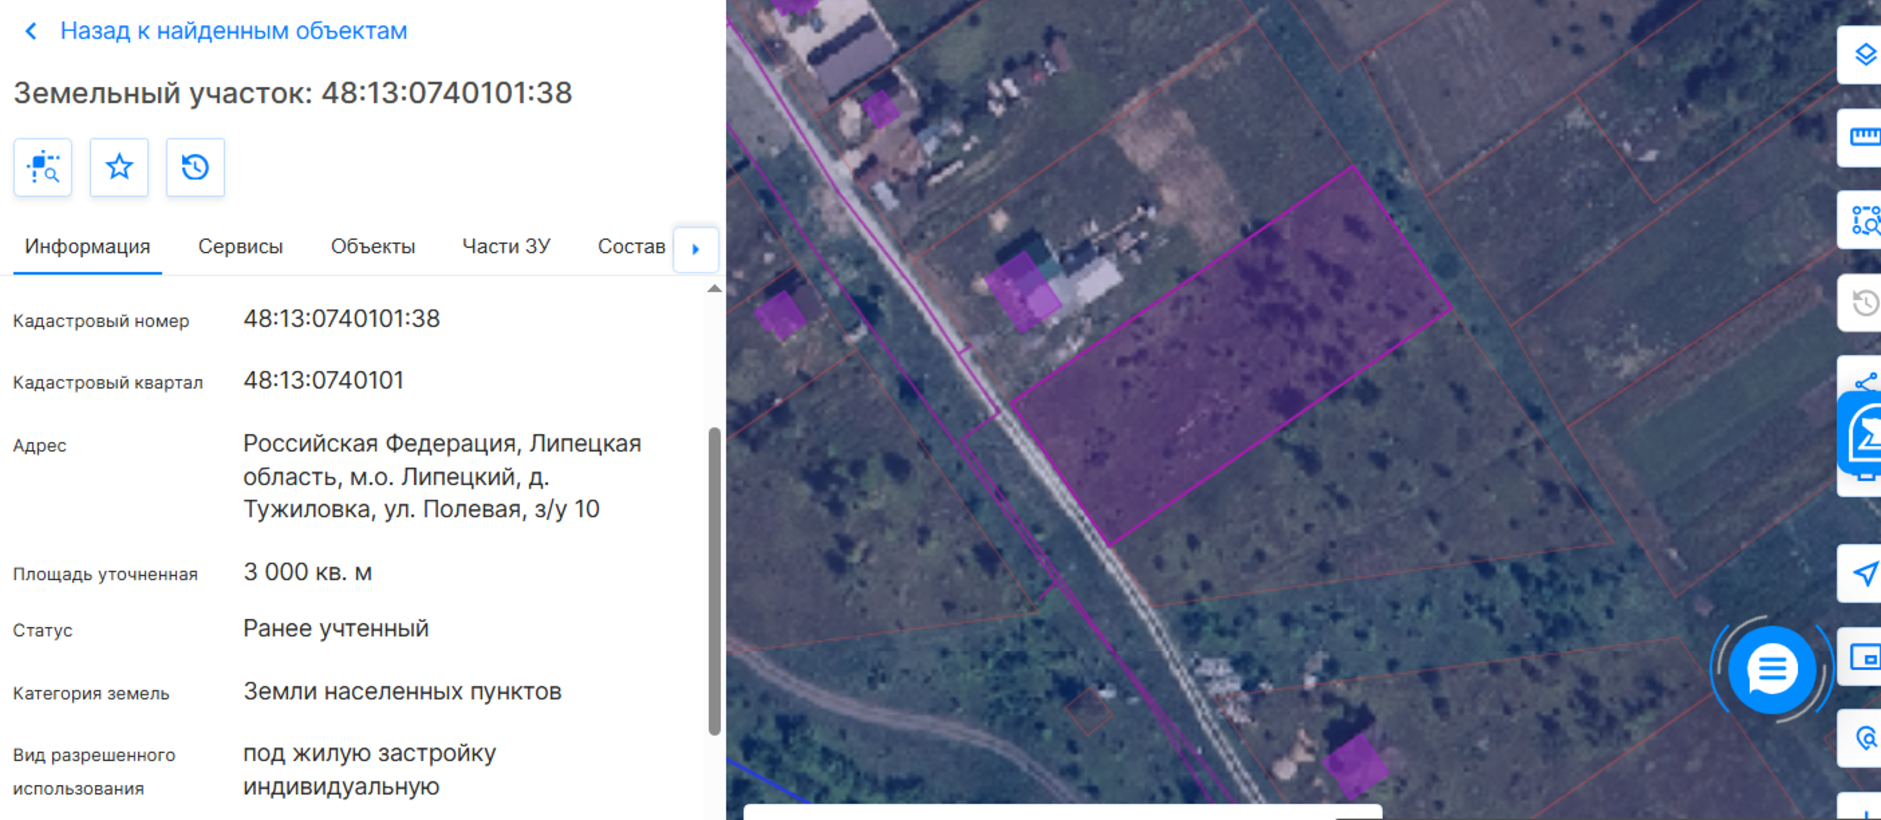Viewport: 1881px width, 820px height.
Task: Open the map layers panel
Action: (x=1863, y=55)
